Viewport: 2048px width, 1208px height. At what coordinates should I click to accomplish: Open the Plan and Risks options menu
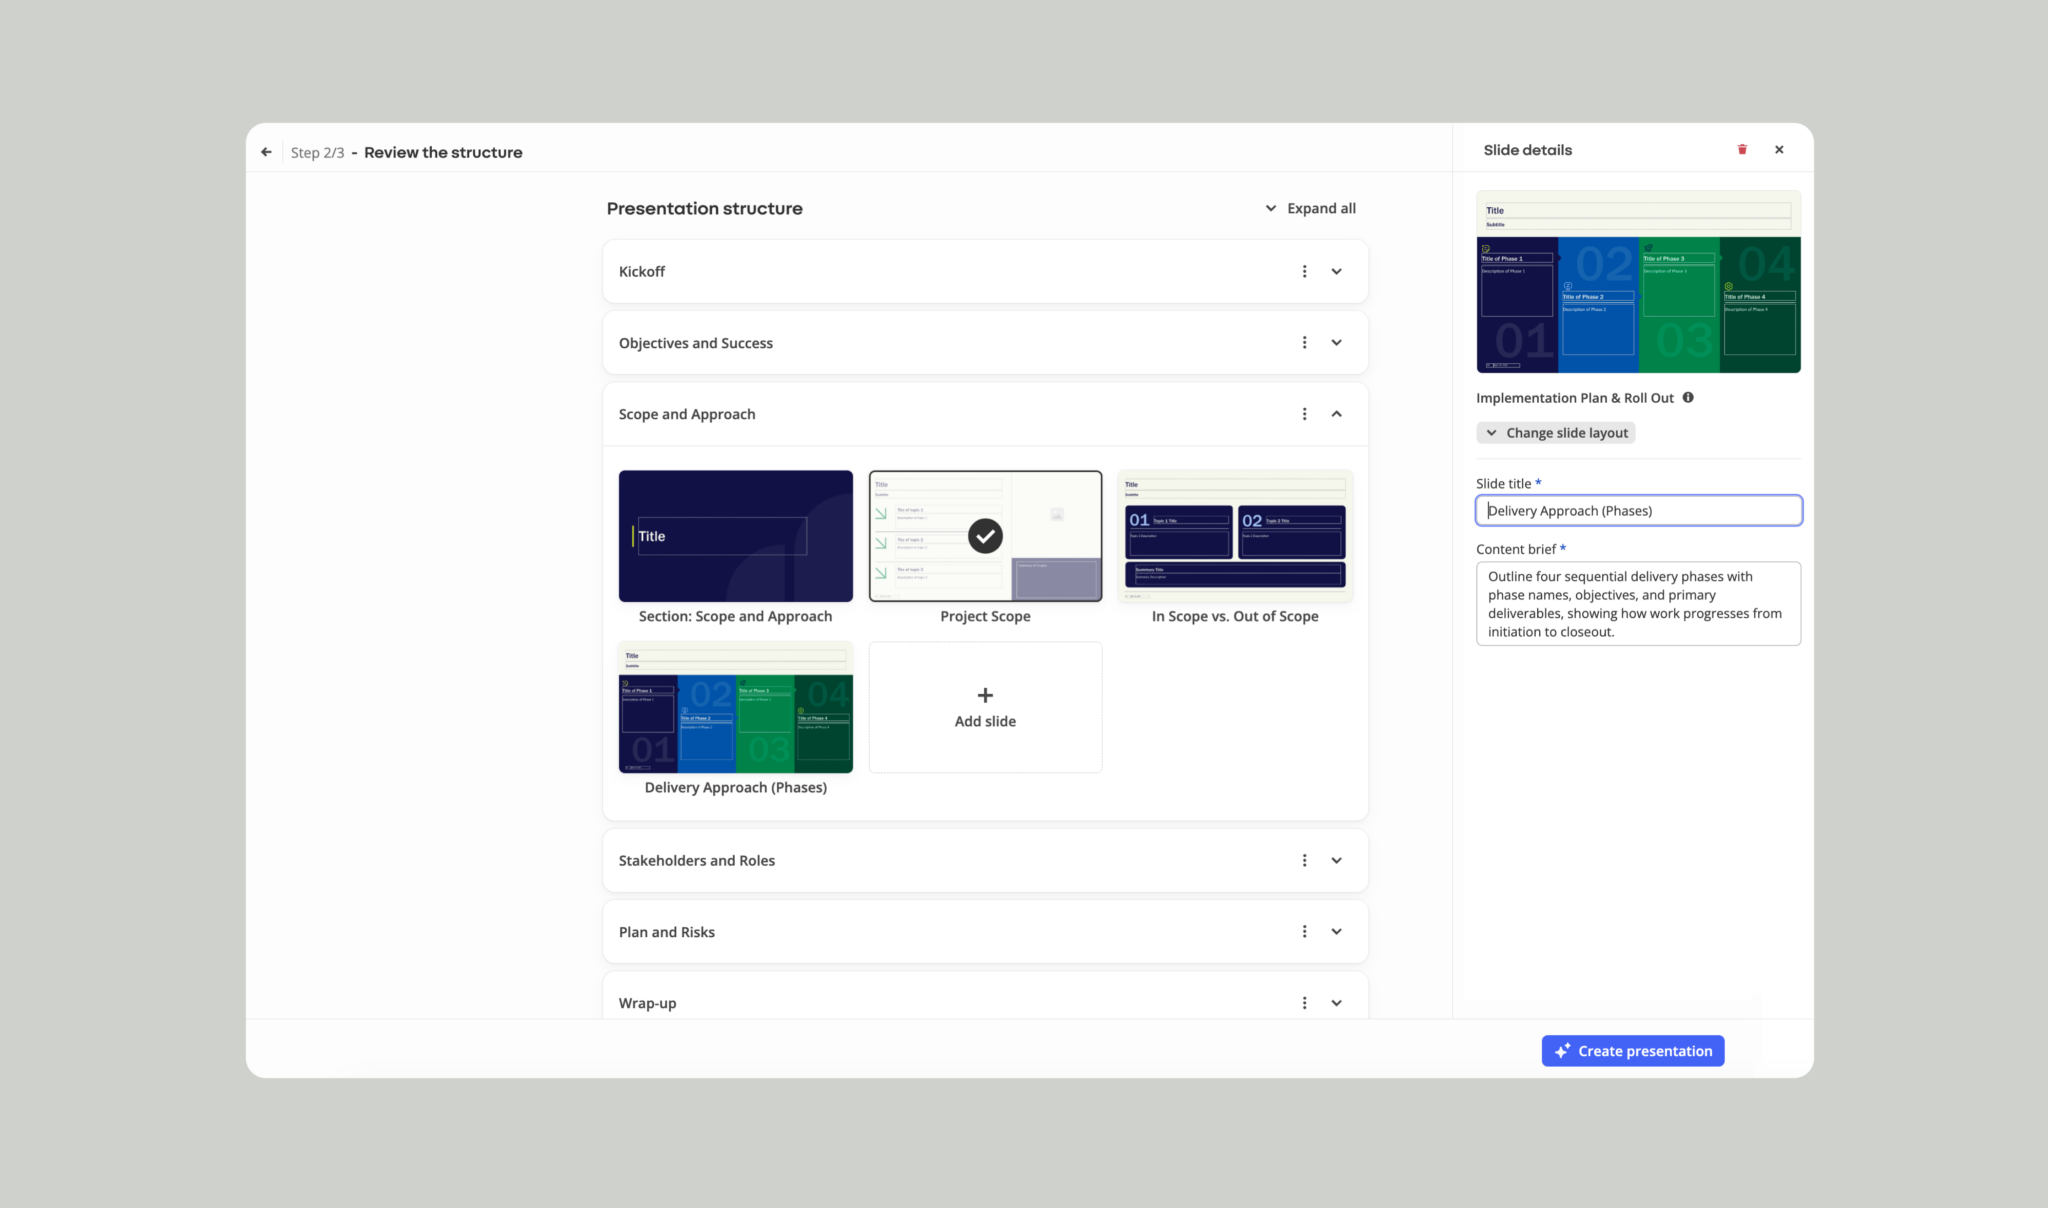click(x=1304, y=932)
